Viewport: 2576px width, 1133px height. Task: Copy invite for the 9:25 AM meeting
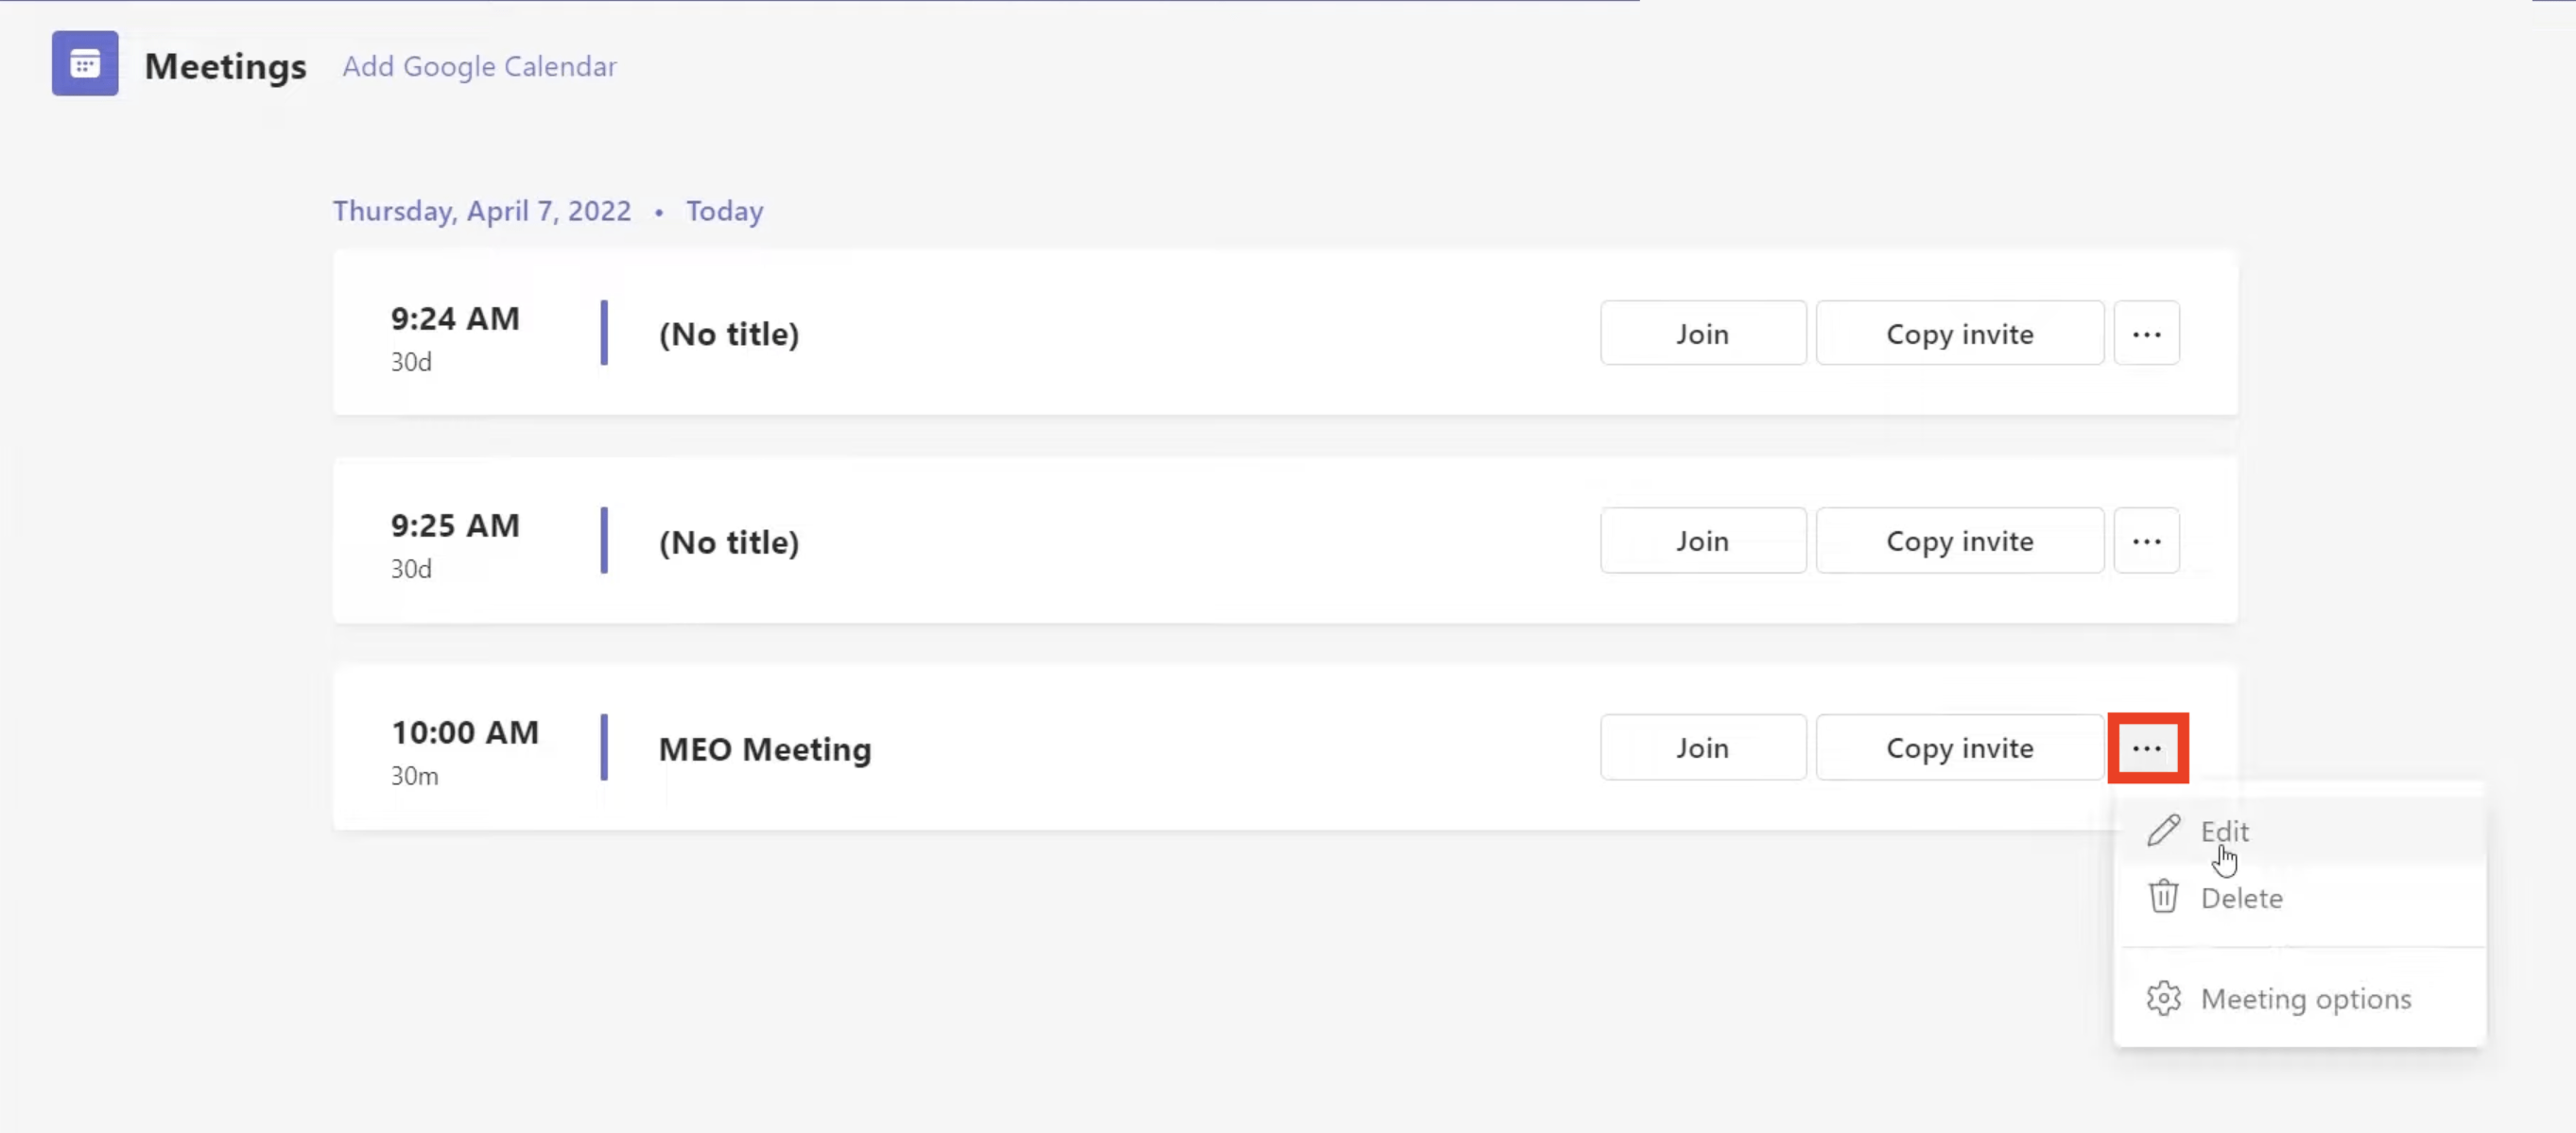click(1959, 540)
